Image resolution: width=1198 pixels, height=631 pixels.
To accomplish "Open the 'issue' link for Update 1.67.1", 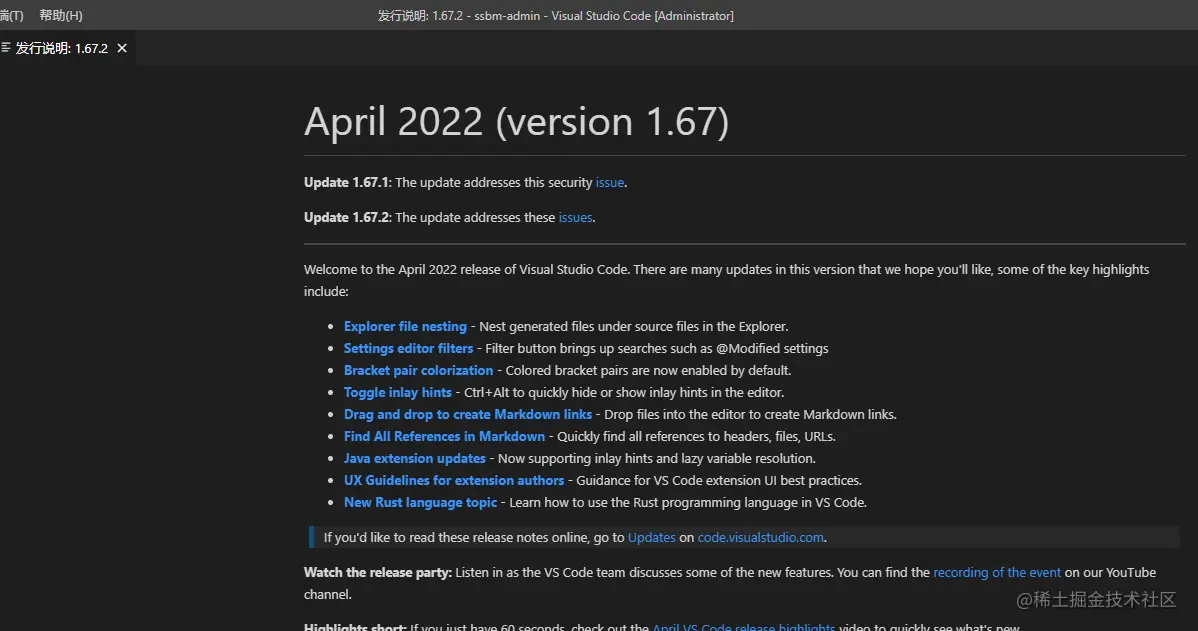I will [610, 183].
